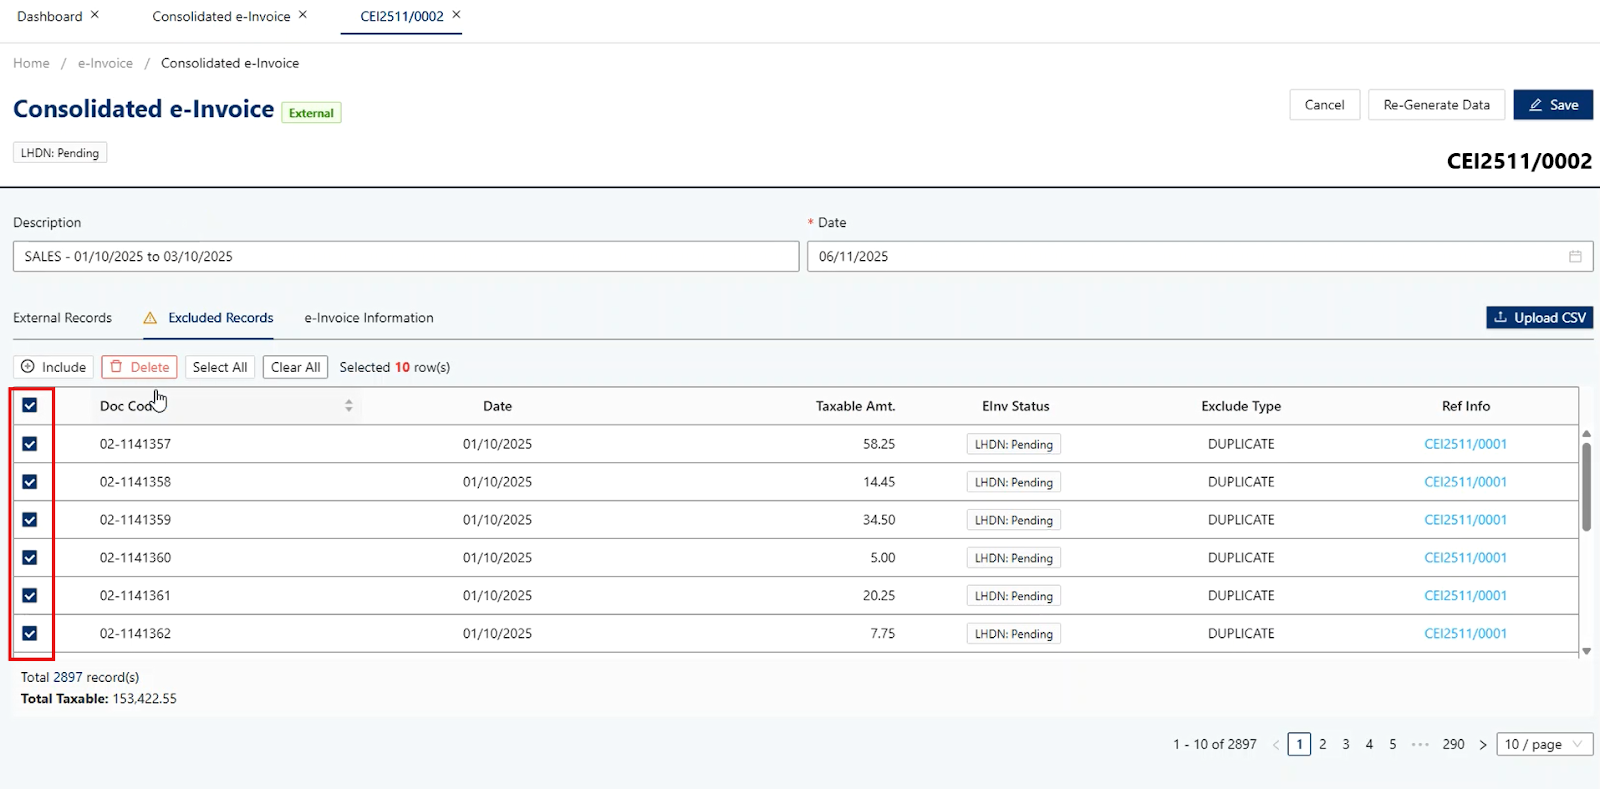This screenshot has width=1600, height=789.
Task: Click the Re-Generate Data button
Action: [x=1436, y=105]
